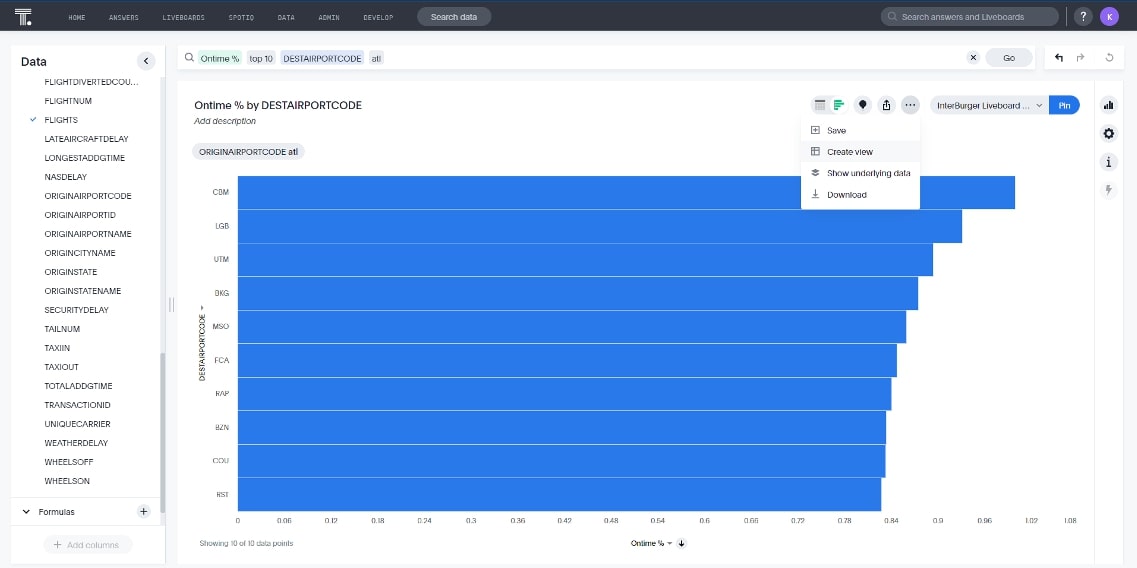Click the info icon in right sidebar

pos(1108,162)
